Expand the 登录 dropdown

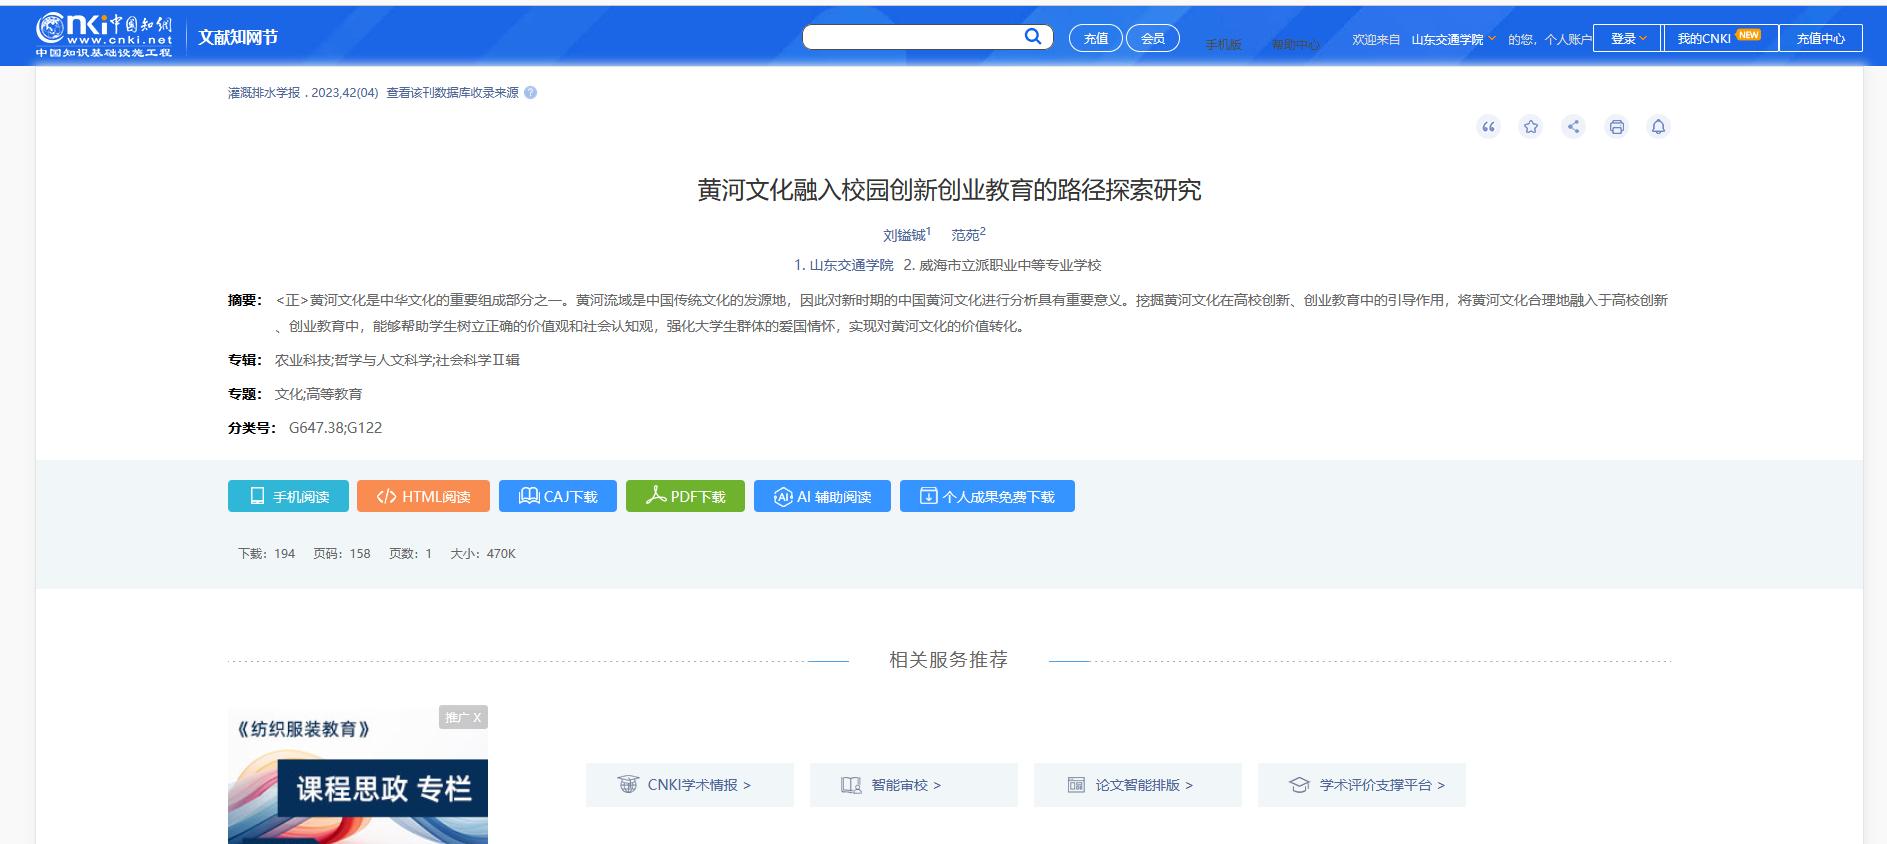click(1627, 38)
